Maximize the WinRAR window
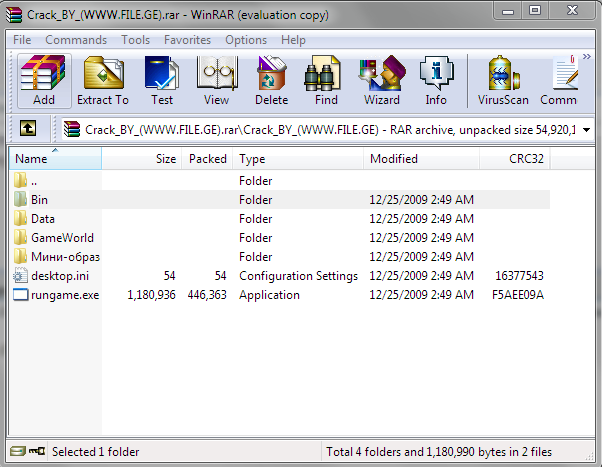Screen dimensions: 602x467 point(535,10)
